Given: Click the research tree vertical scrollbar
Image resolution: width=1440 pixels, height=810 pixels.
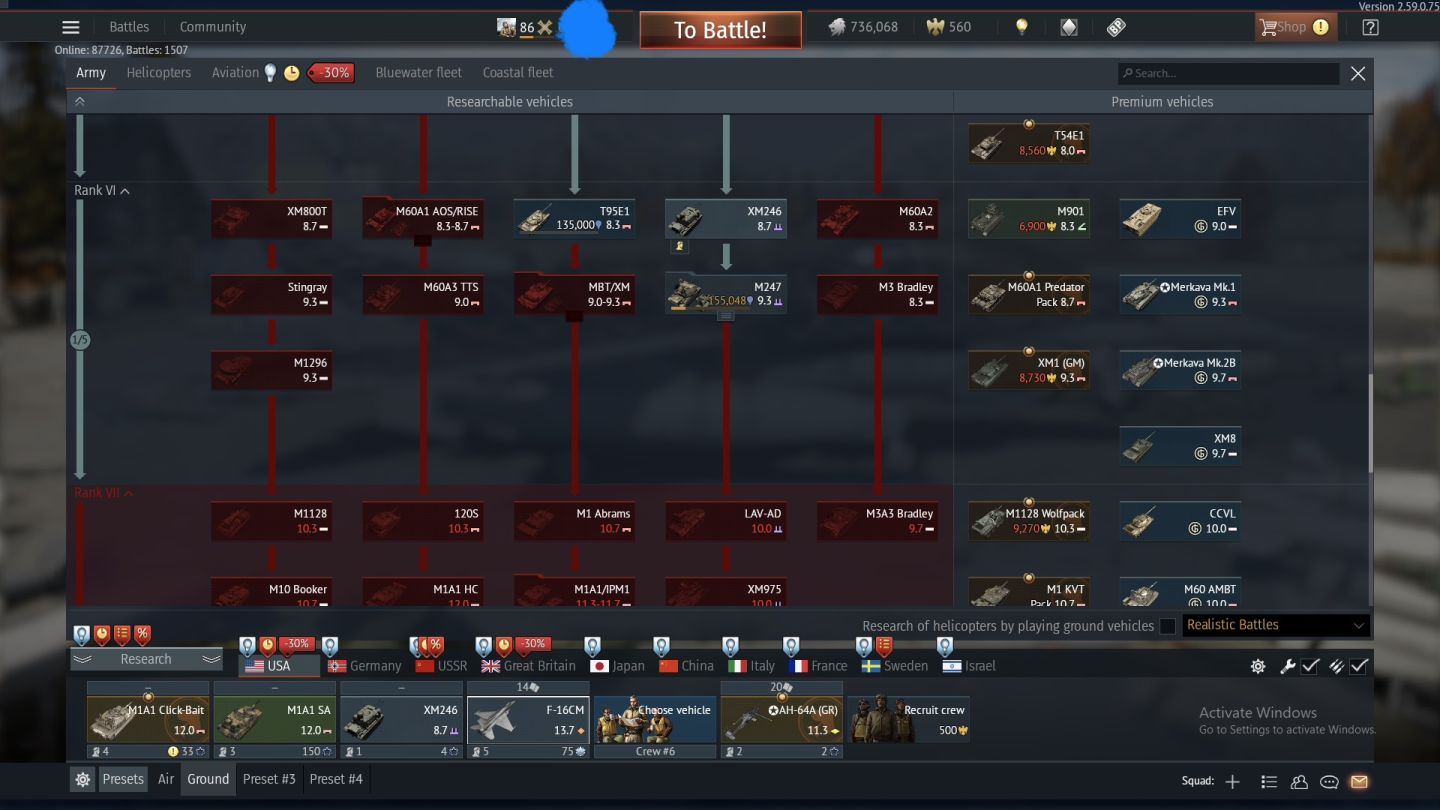Looking at the screenshot, I should [x=1370, y=424].
